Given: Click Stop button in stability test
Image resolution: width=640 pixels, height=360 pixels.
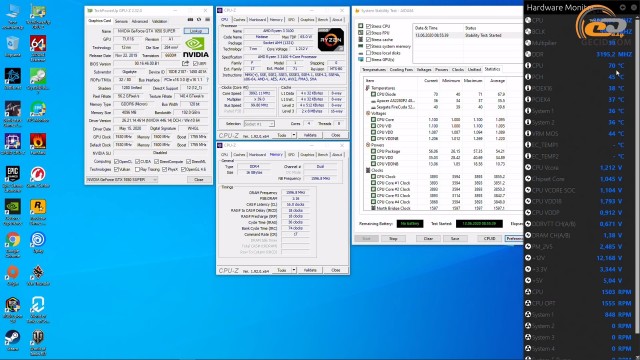Looking at the screenshot, I should [393, 238].
